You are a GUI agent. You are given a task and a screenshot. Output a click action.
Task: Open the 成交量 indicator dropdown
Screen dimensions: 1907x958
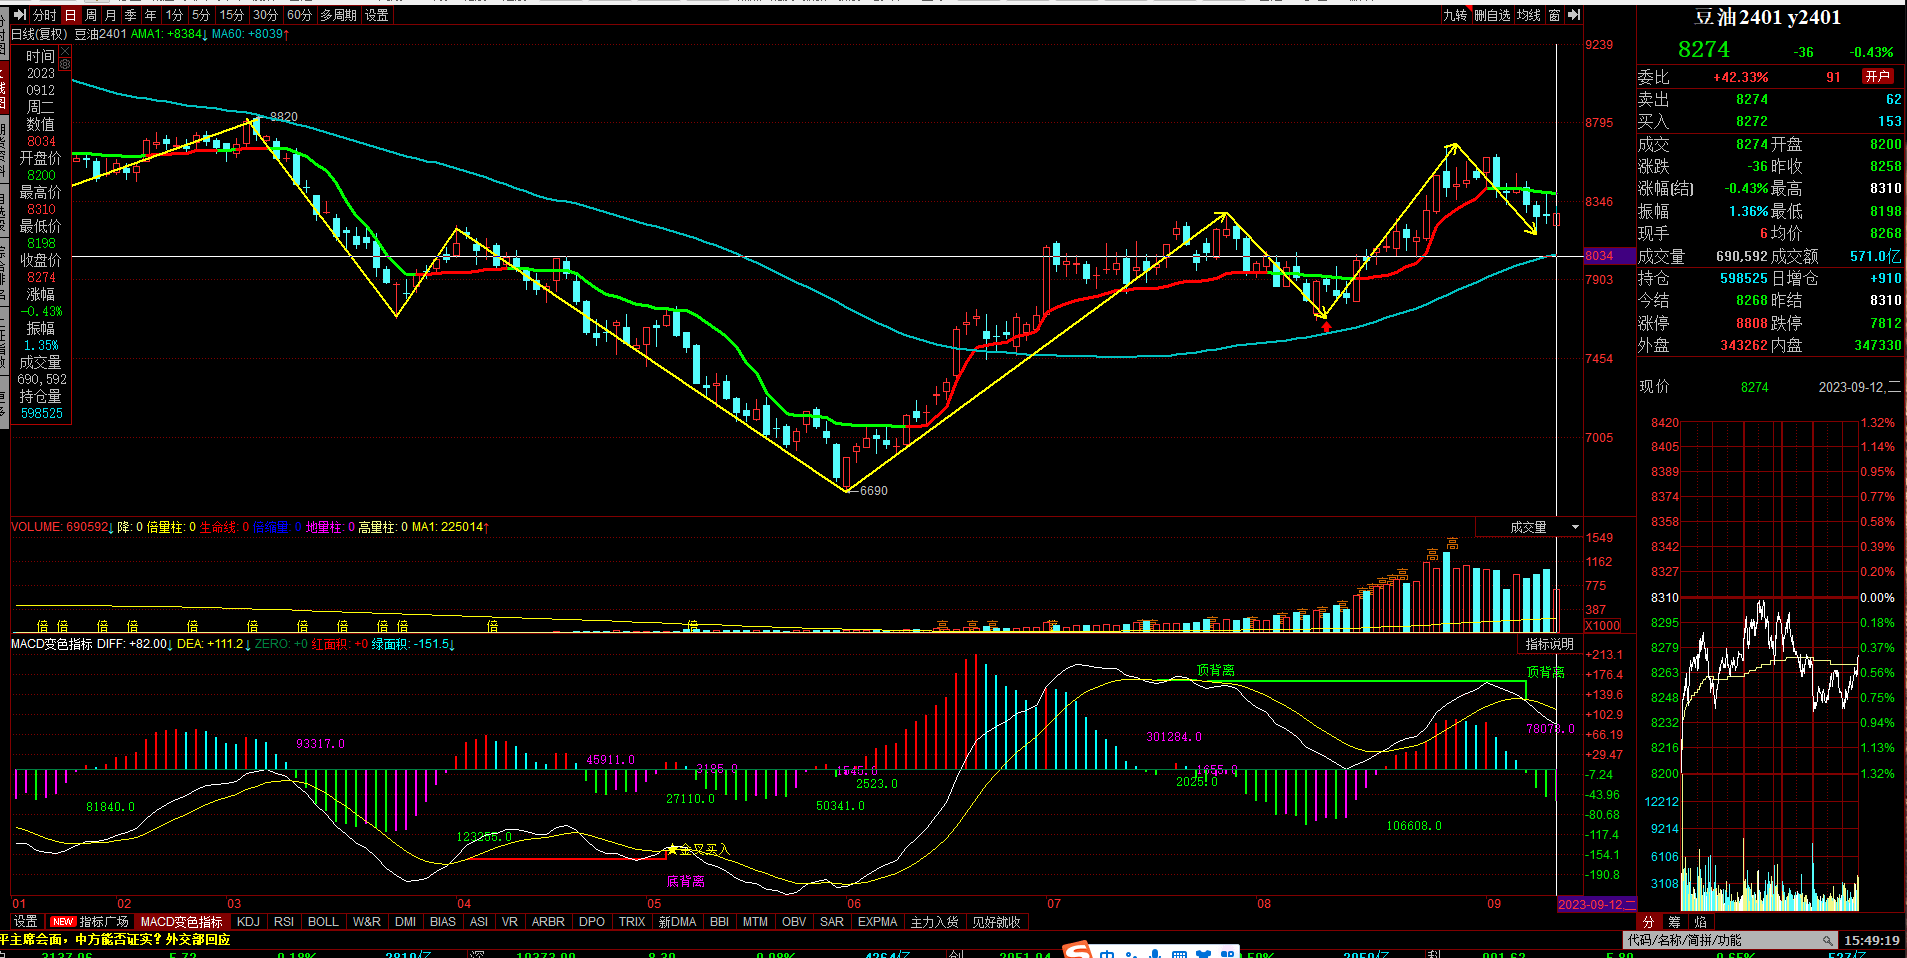coord(1575,527)
